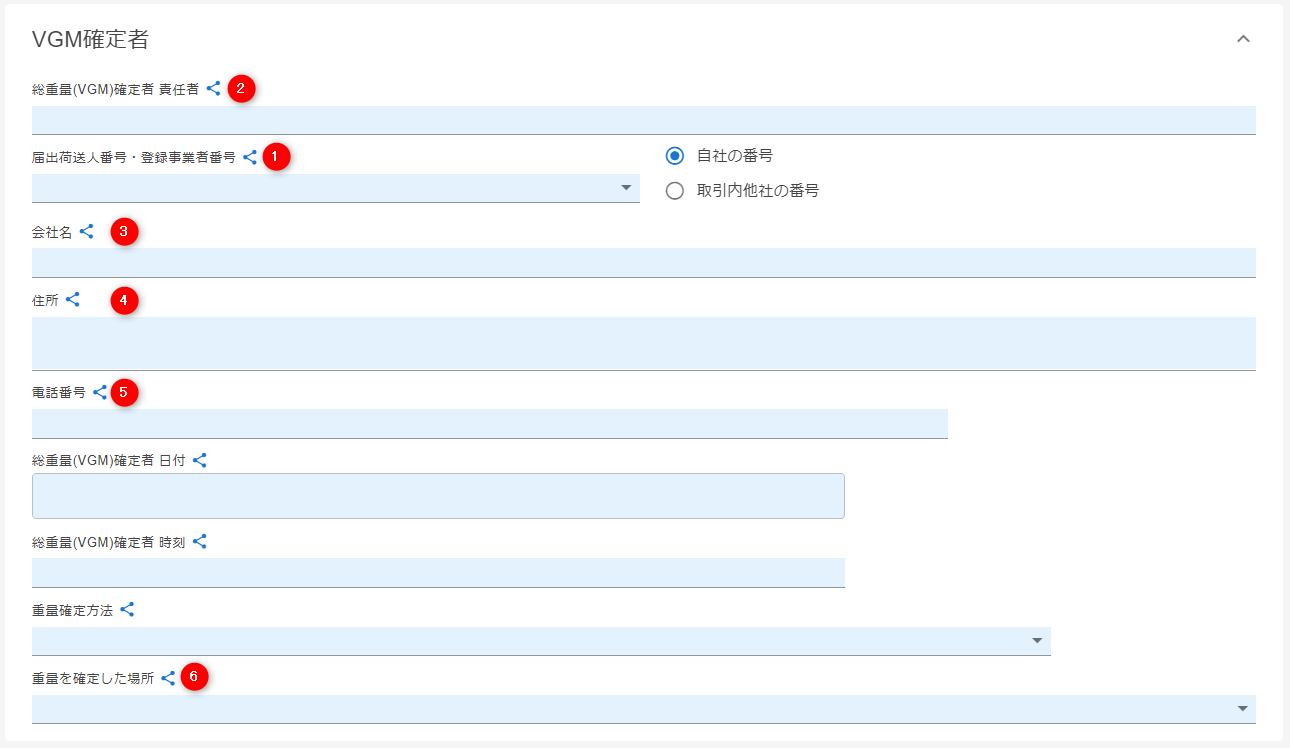Open the 総重量(VGM)確定者 日付 date field

(438, 496)
